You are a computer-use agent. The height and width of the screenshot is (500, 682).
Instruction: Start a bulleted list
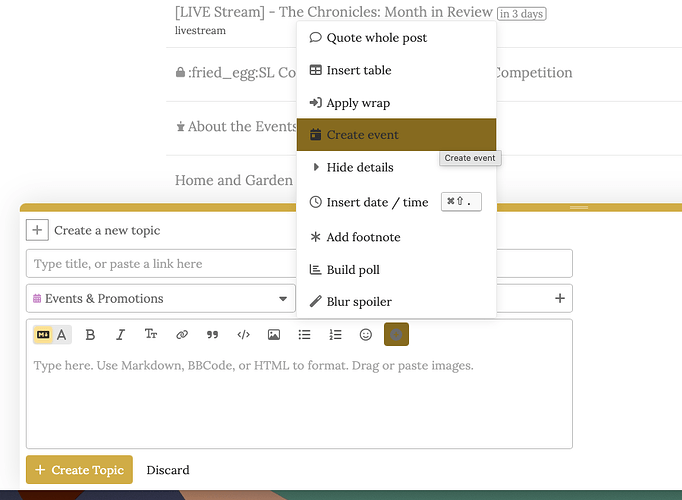click(x=305, y=335)
